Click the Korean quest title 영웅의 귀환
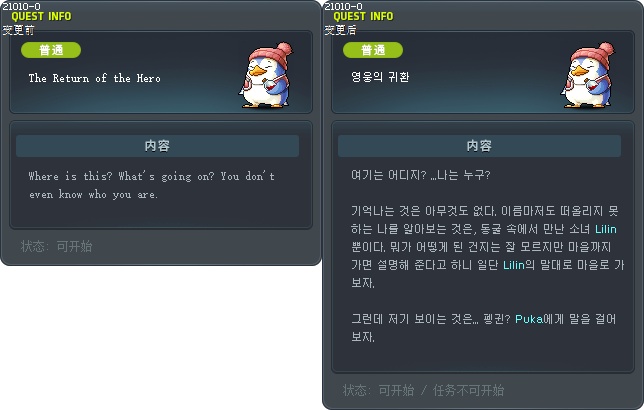Viewport: 644px width, 410px height. tap(380, 77)
